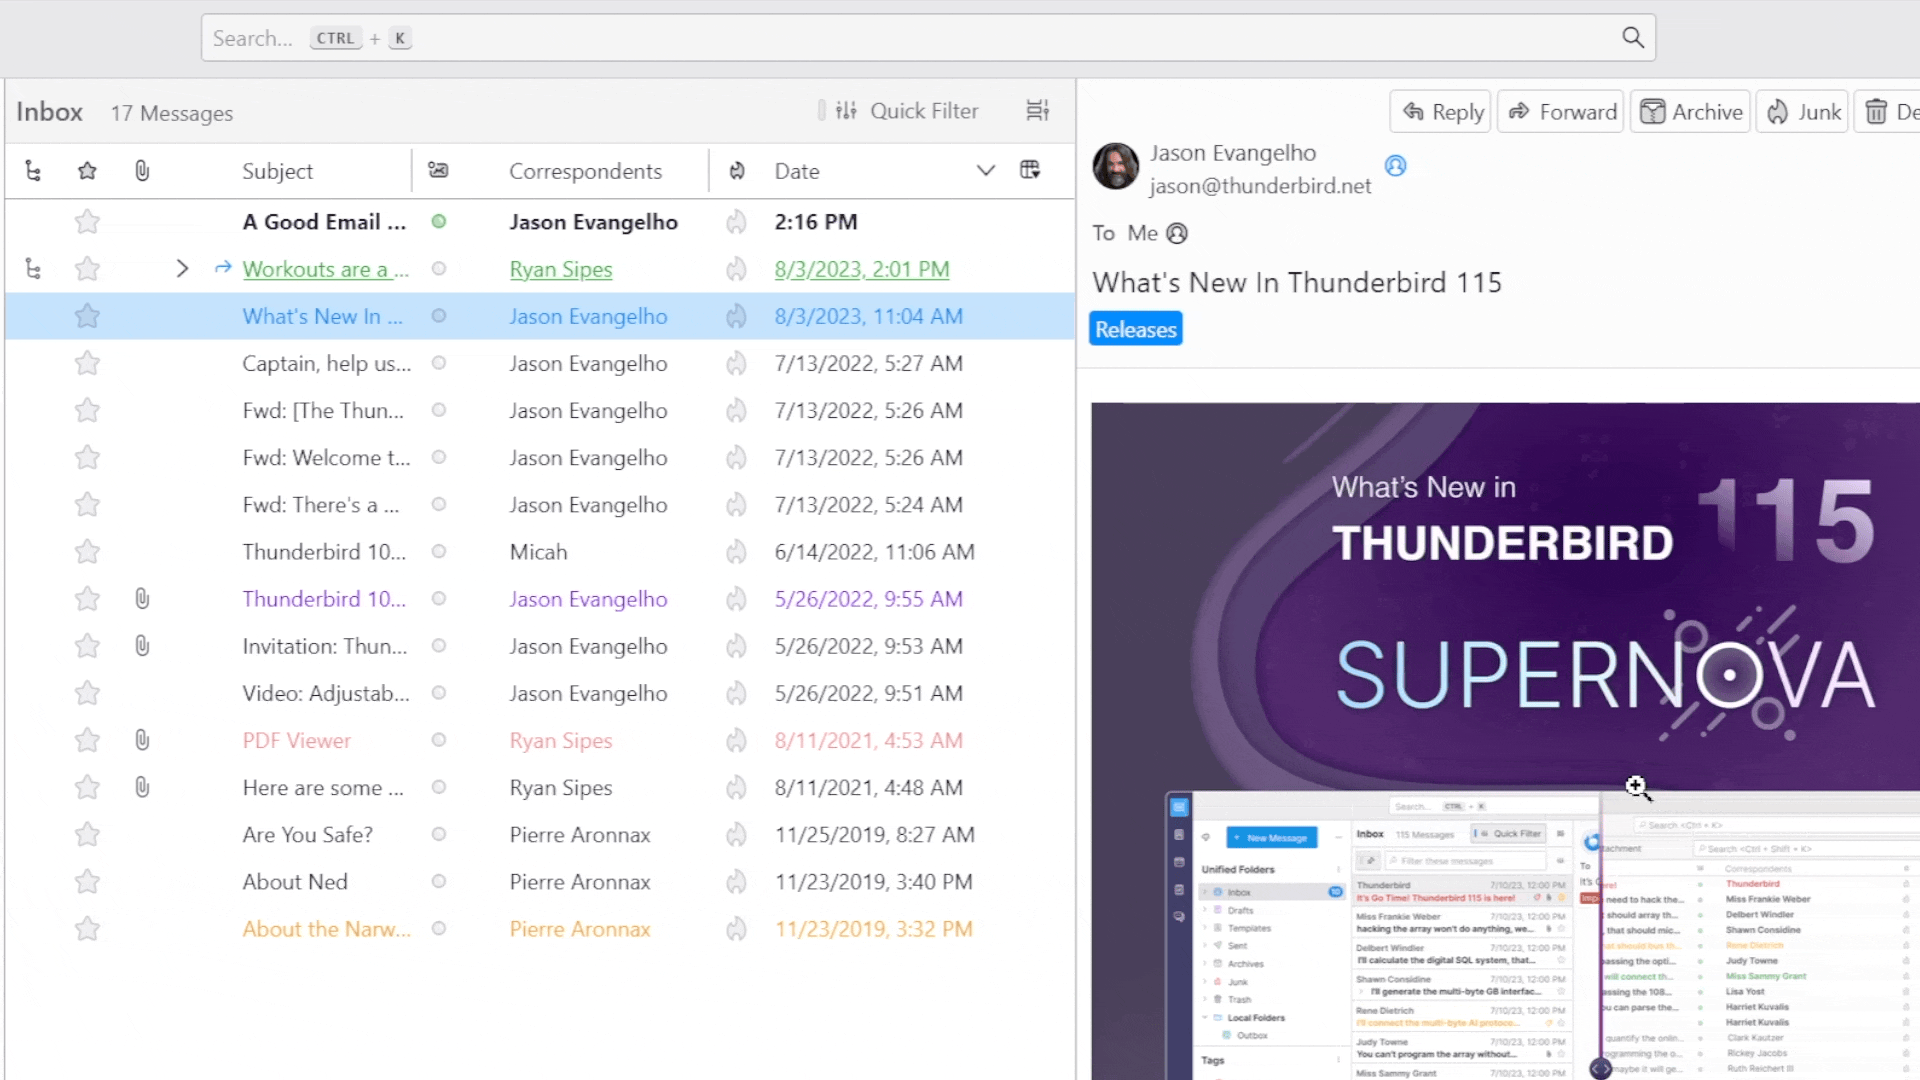Viewport: 1920px width, 1080px height.
Task: Click reply arrow icon on Workouts row
Action: point(223,268)
